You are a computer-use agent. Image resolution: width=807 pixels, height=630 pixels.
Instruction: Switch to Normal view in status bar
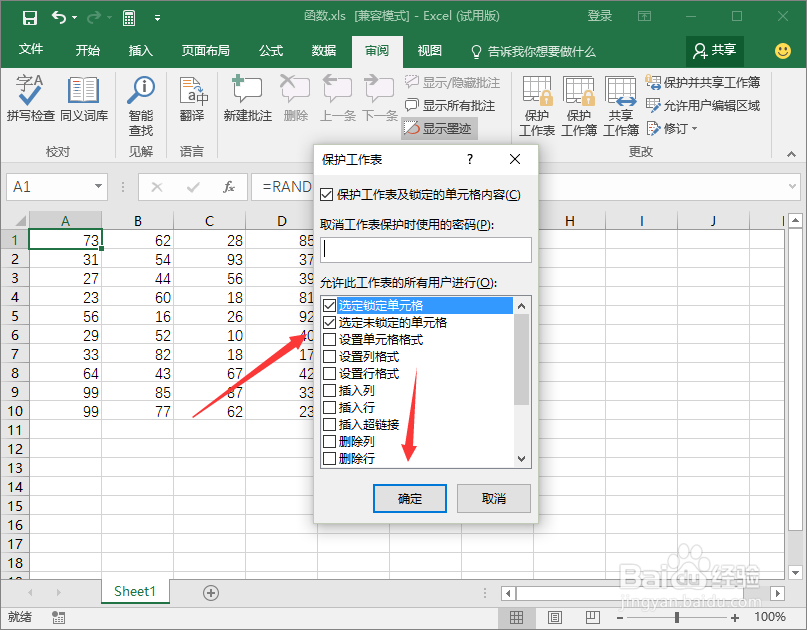coord(516,617)
